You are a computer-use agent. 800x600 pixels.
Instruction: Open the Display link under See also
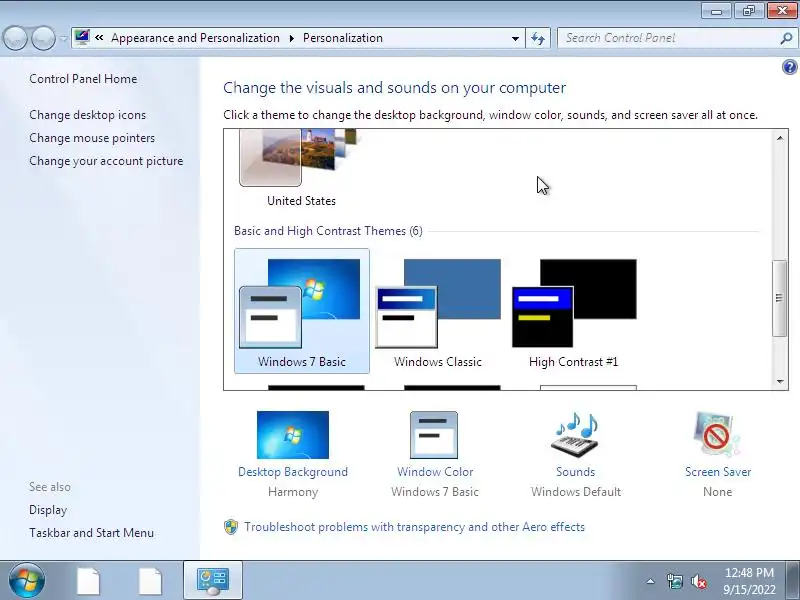[48, 510]
